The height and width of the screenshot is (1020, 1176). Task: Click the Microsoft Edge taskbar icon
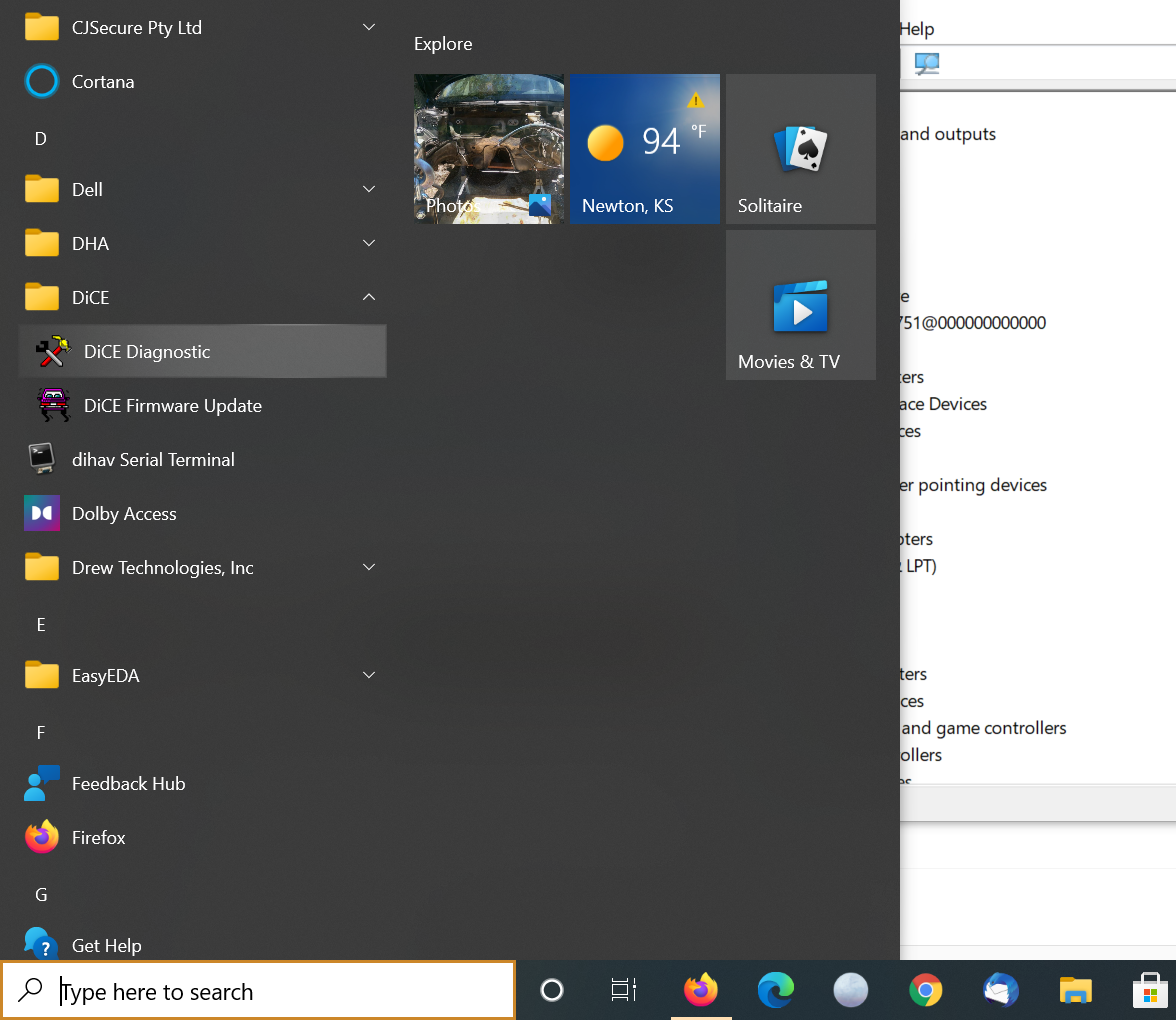(775, 991)
